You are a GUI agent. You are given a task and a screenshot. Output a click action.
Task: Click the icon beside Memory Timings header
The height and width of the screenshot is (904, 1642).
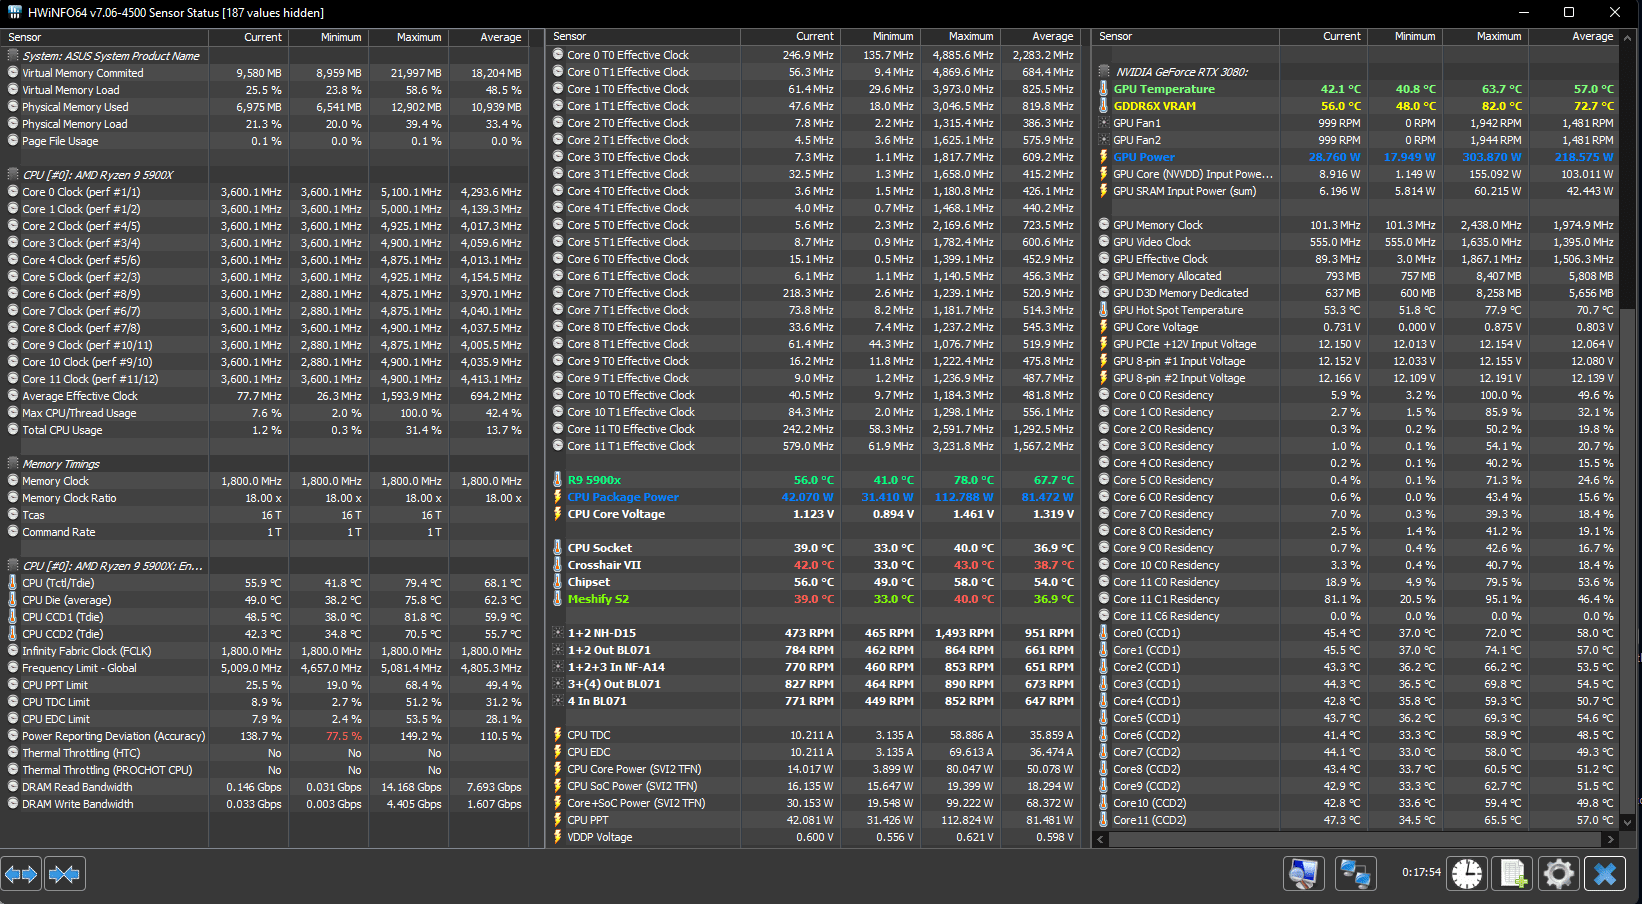tap(13, 464)
